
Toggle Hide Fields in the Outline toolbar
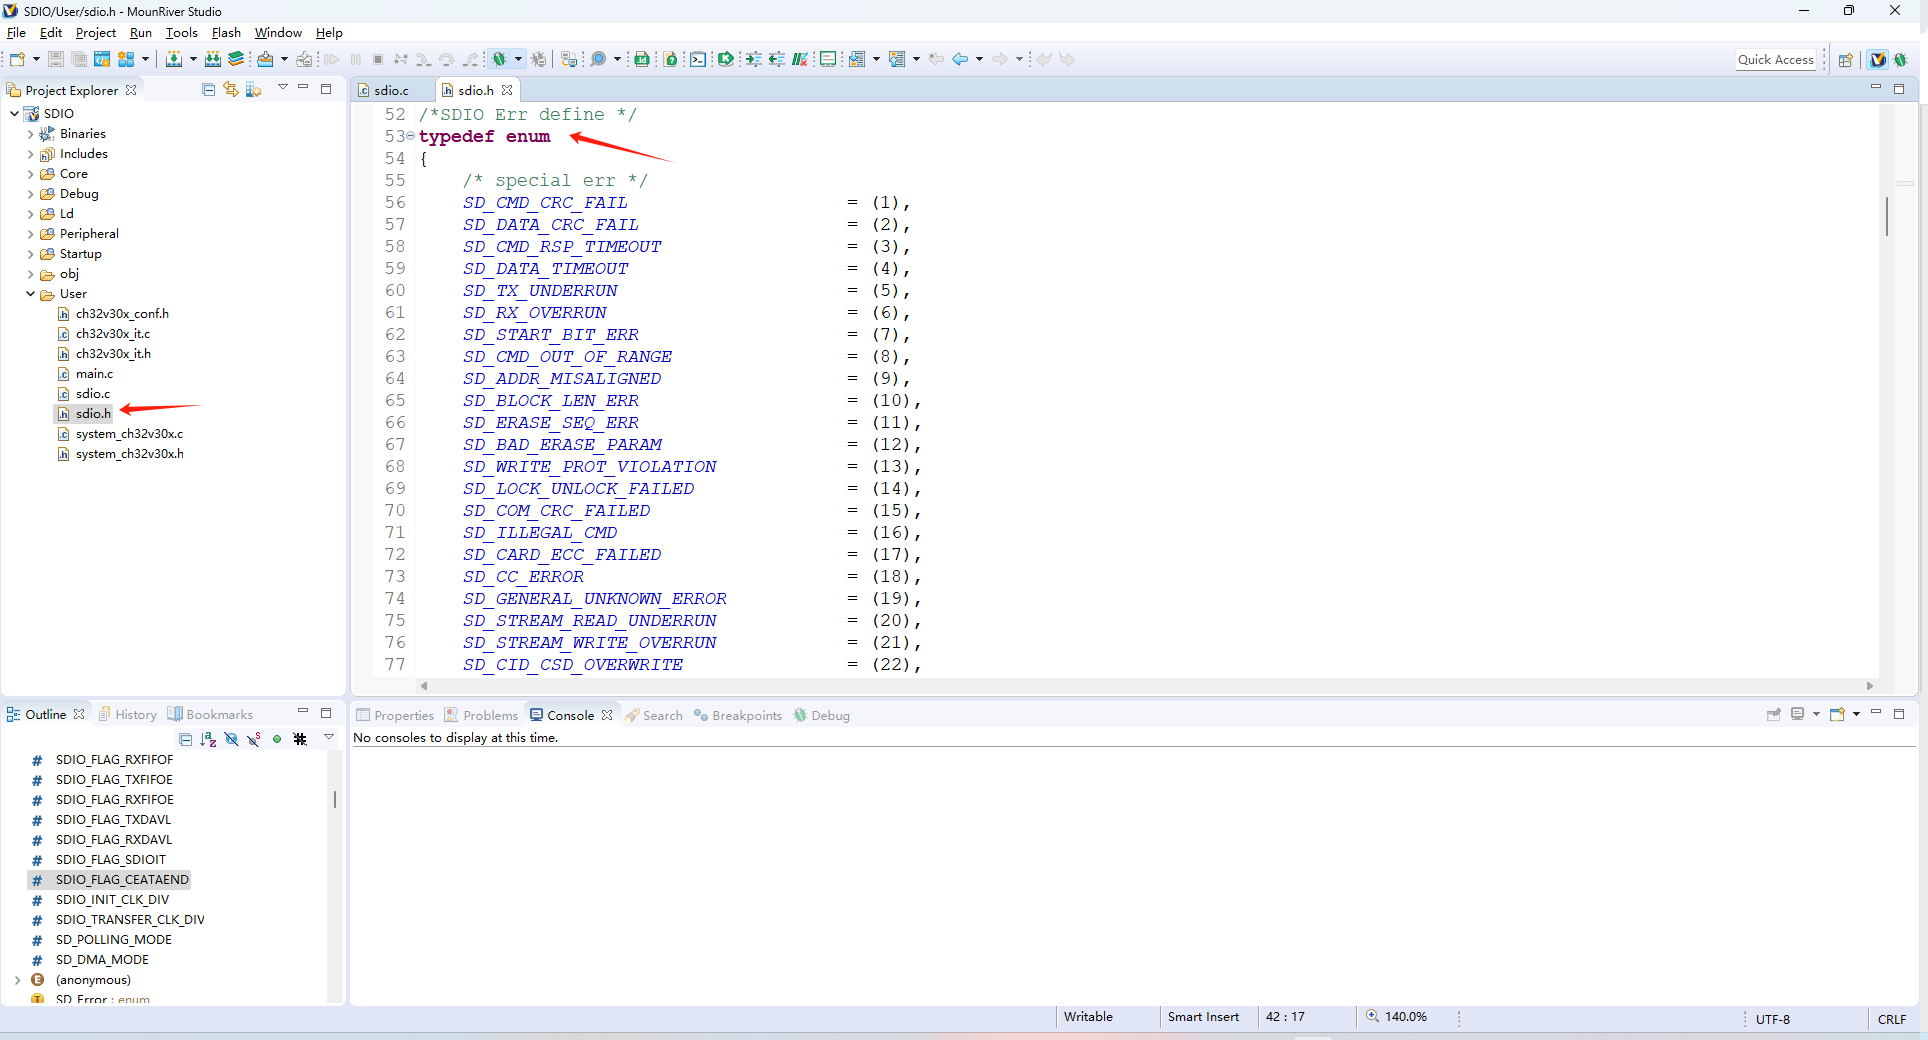pos(231,739)
